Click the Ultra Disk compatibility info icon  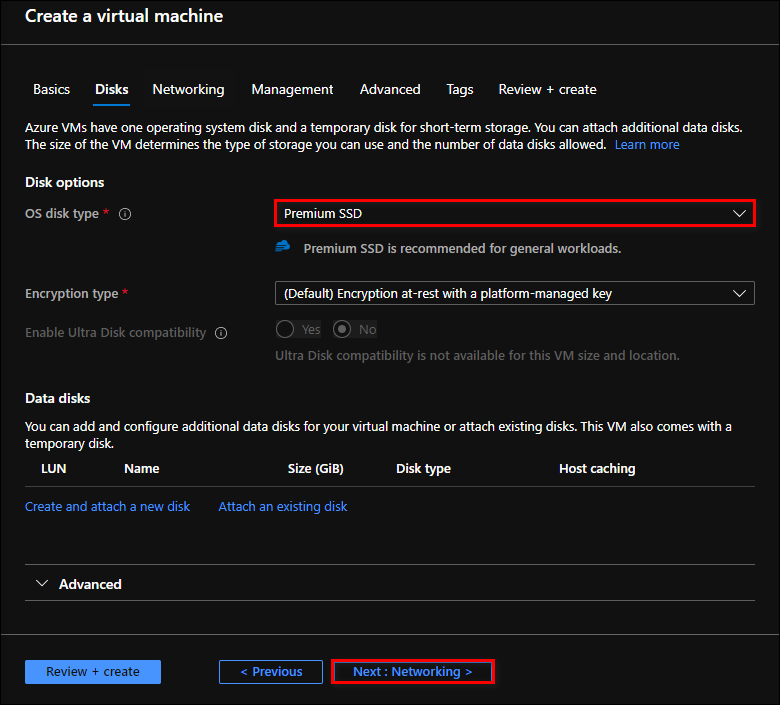tap(221, 333)
